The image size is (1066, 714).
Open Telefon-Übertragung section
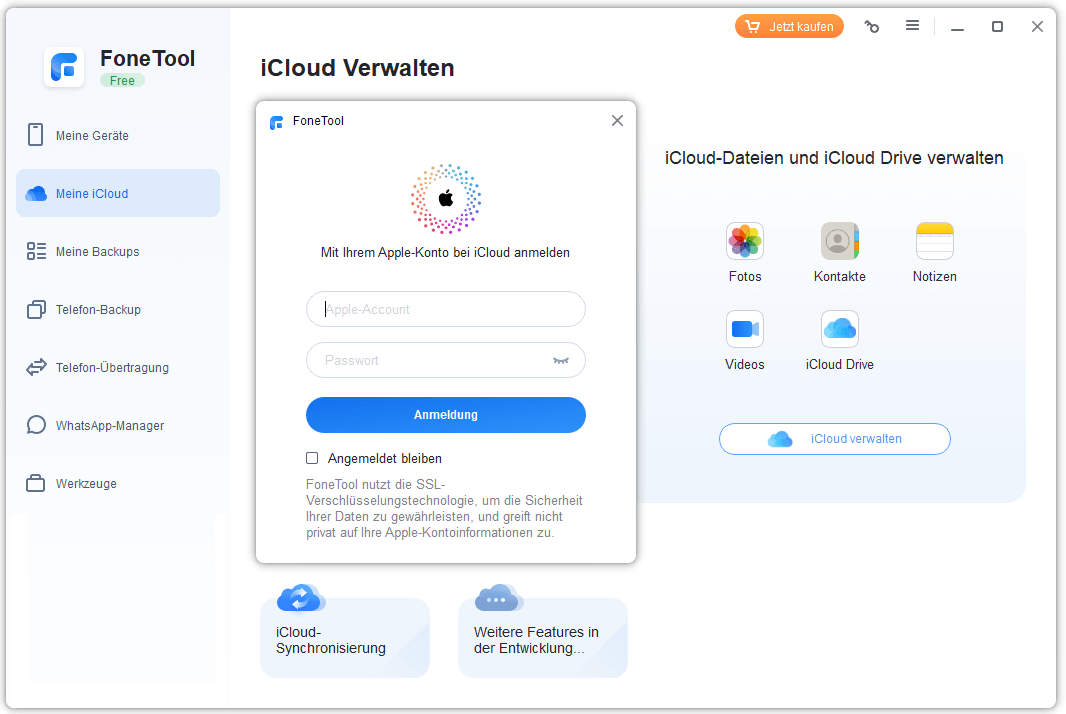click(x=112, y=368)
